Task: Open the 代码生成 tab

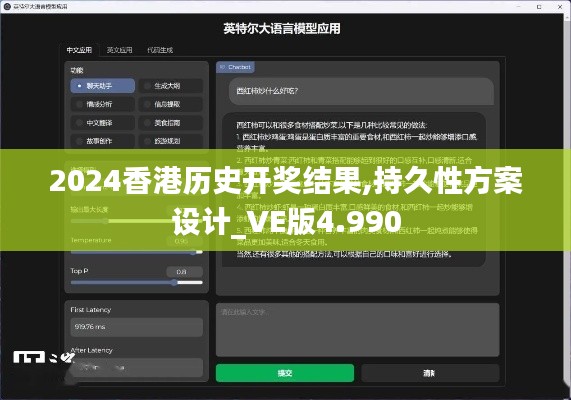Action: (160, 50)
